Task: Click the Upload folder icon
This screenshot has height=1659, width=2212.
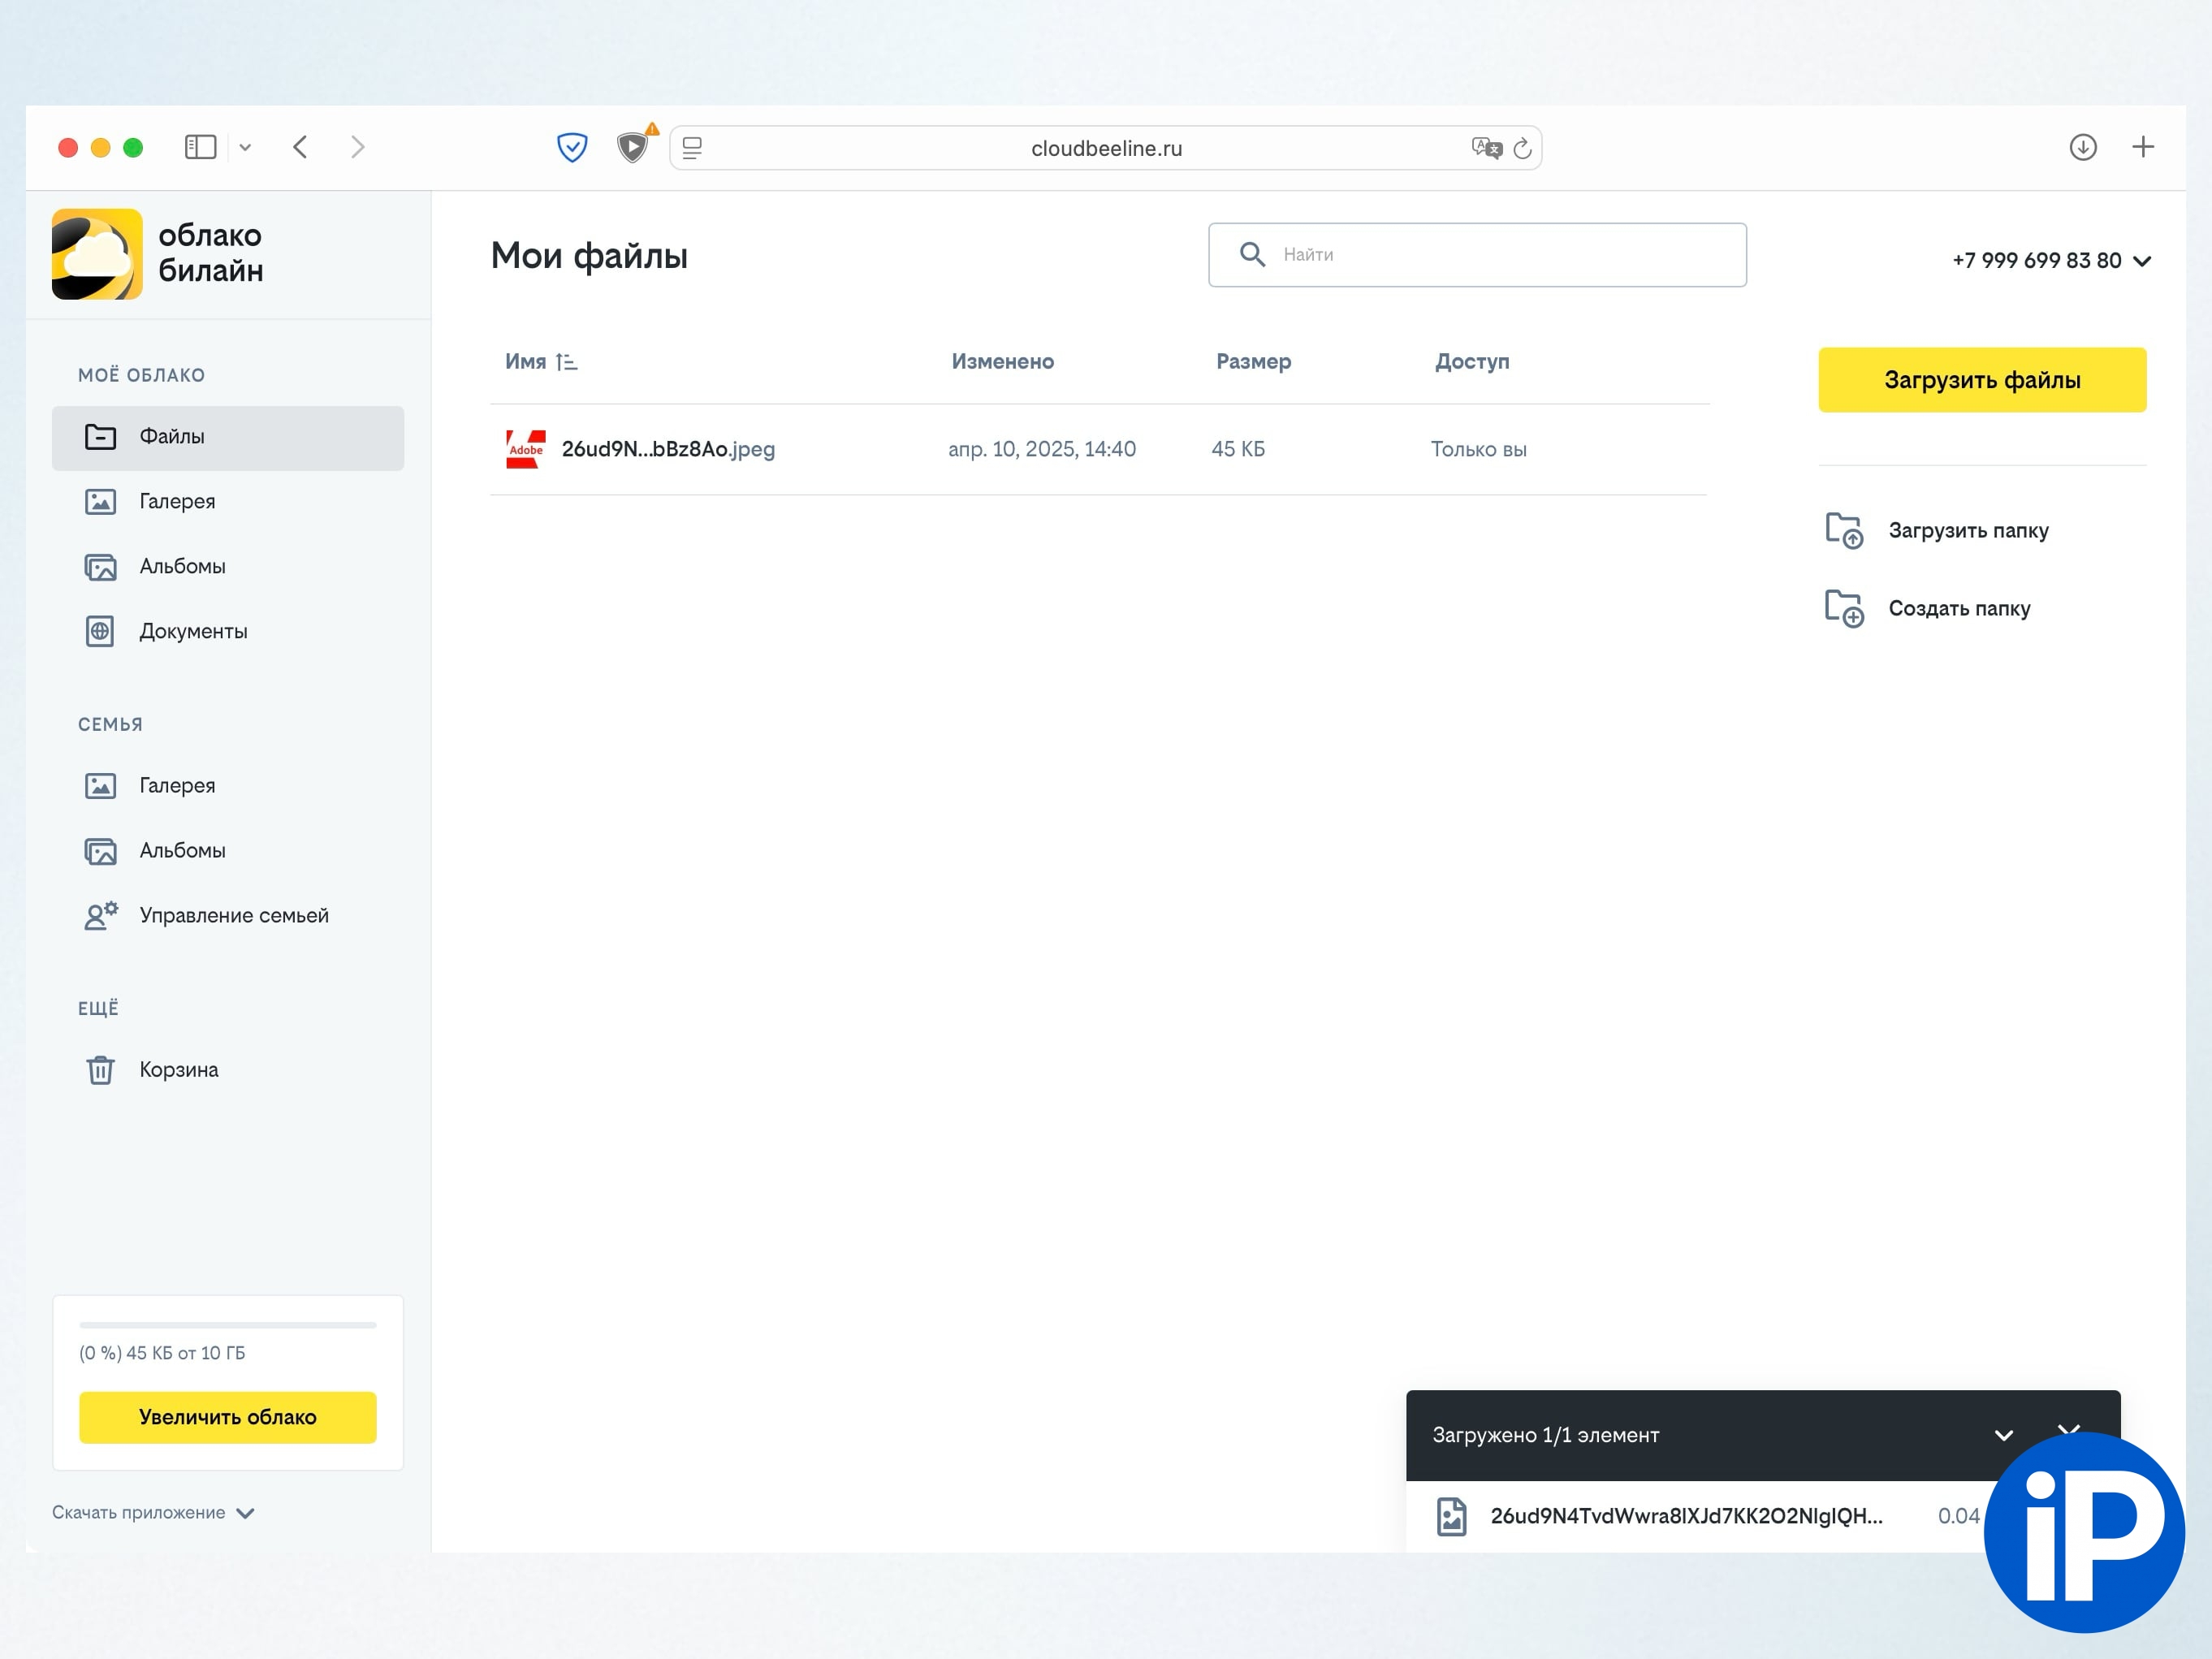Action: pos(1843,530)
